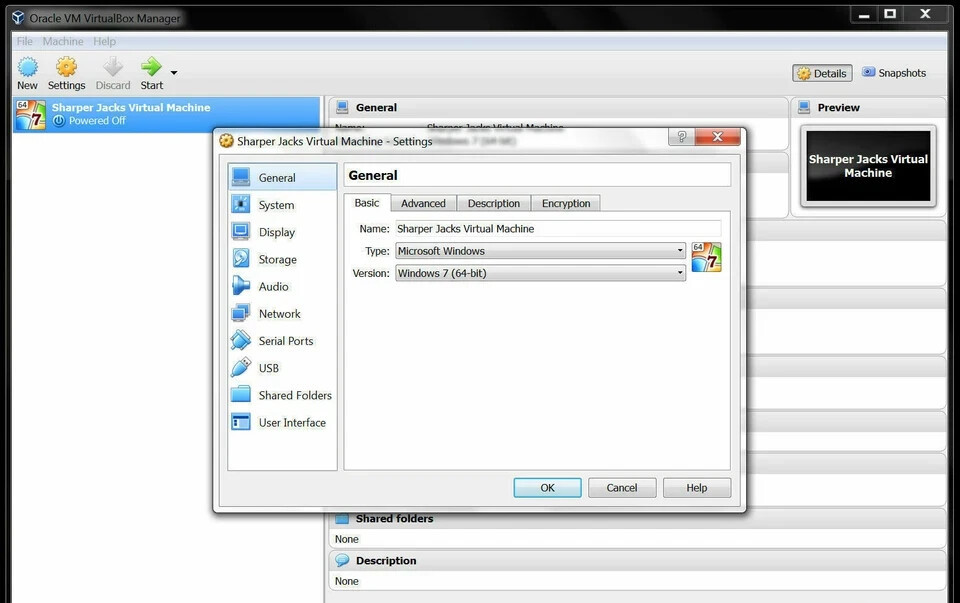
Task: Click the question mark help icon in dialog title
Action: click(681, 137)
